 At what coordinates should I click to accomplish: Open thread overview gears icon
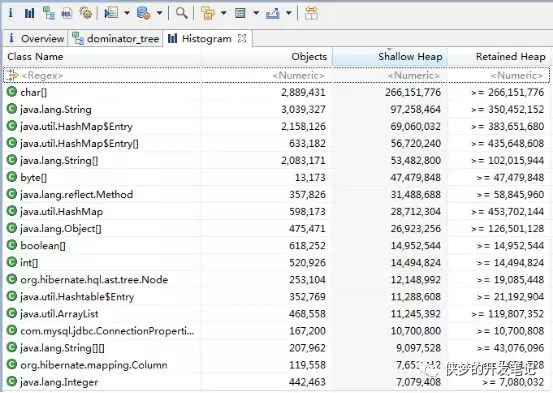click(x=86, y=13)
